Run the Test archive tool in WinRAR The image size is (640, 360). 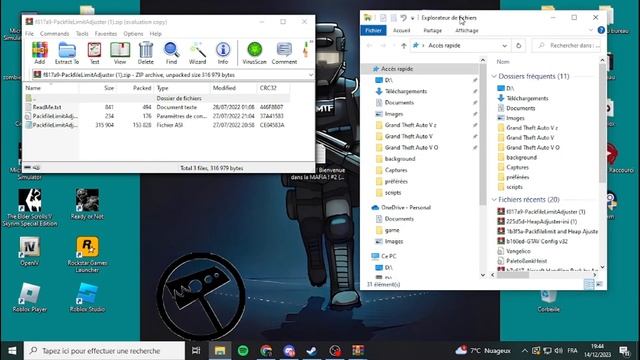point(94,53)
